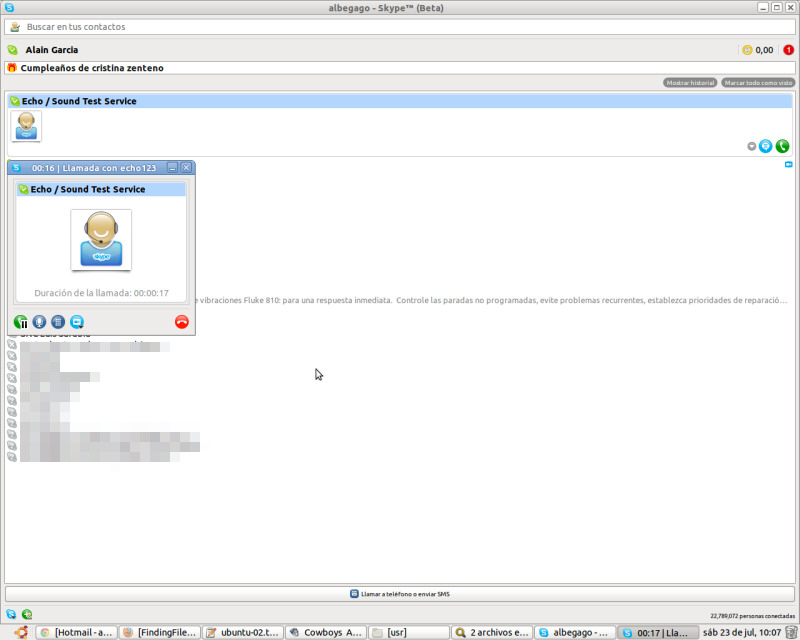
Task: Switch to ubuntu-02.t... editor taskbar item
Action: point(243,632)
